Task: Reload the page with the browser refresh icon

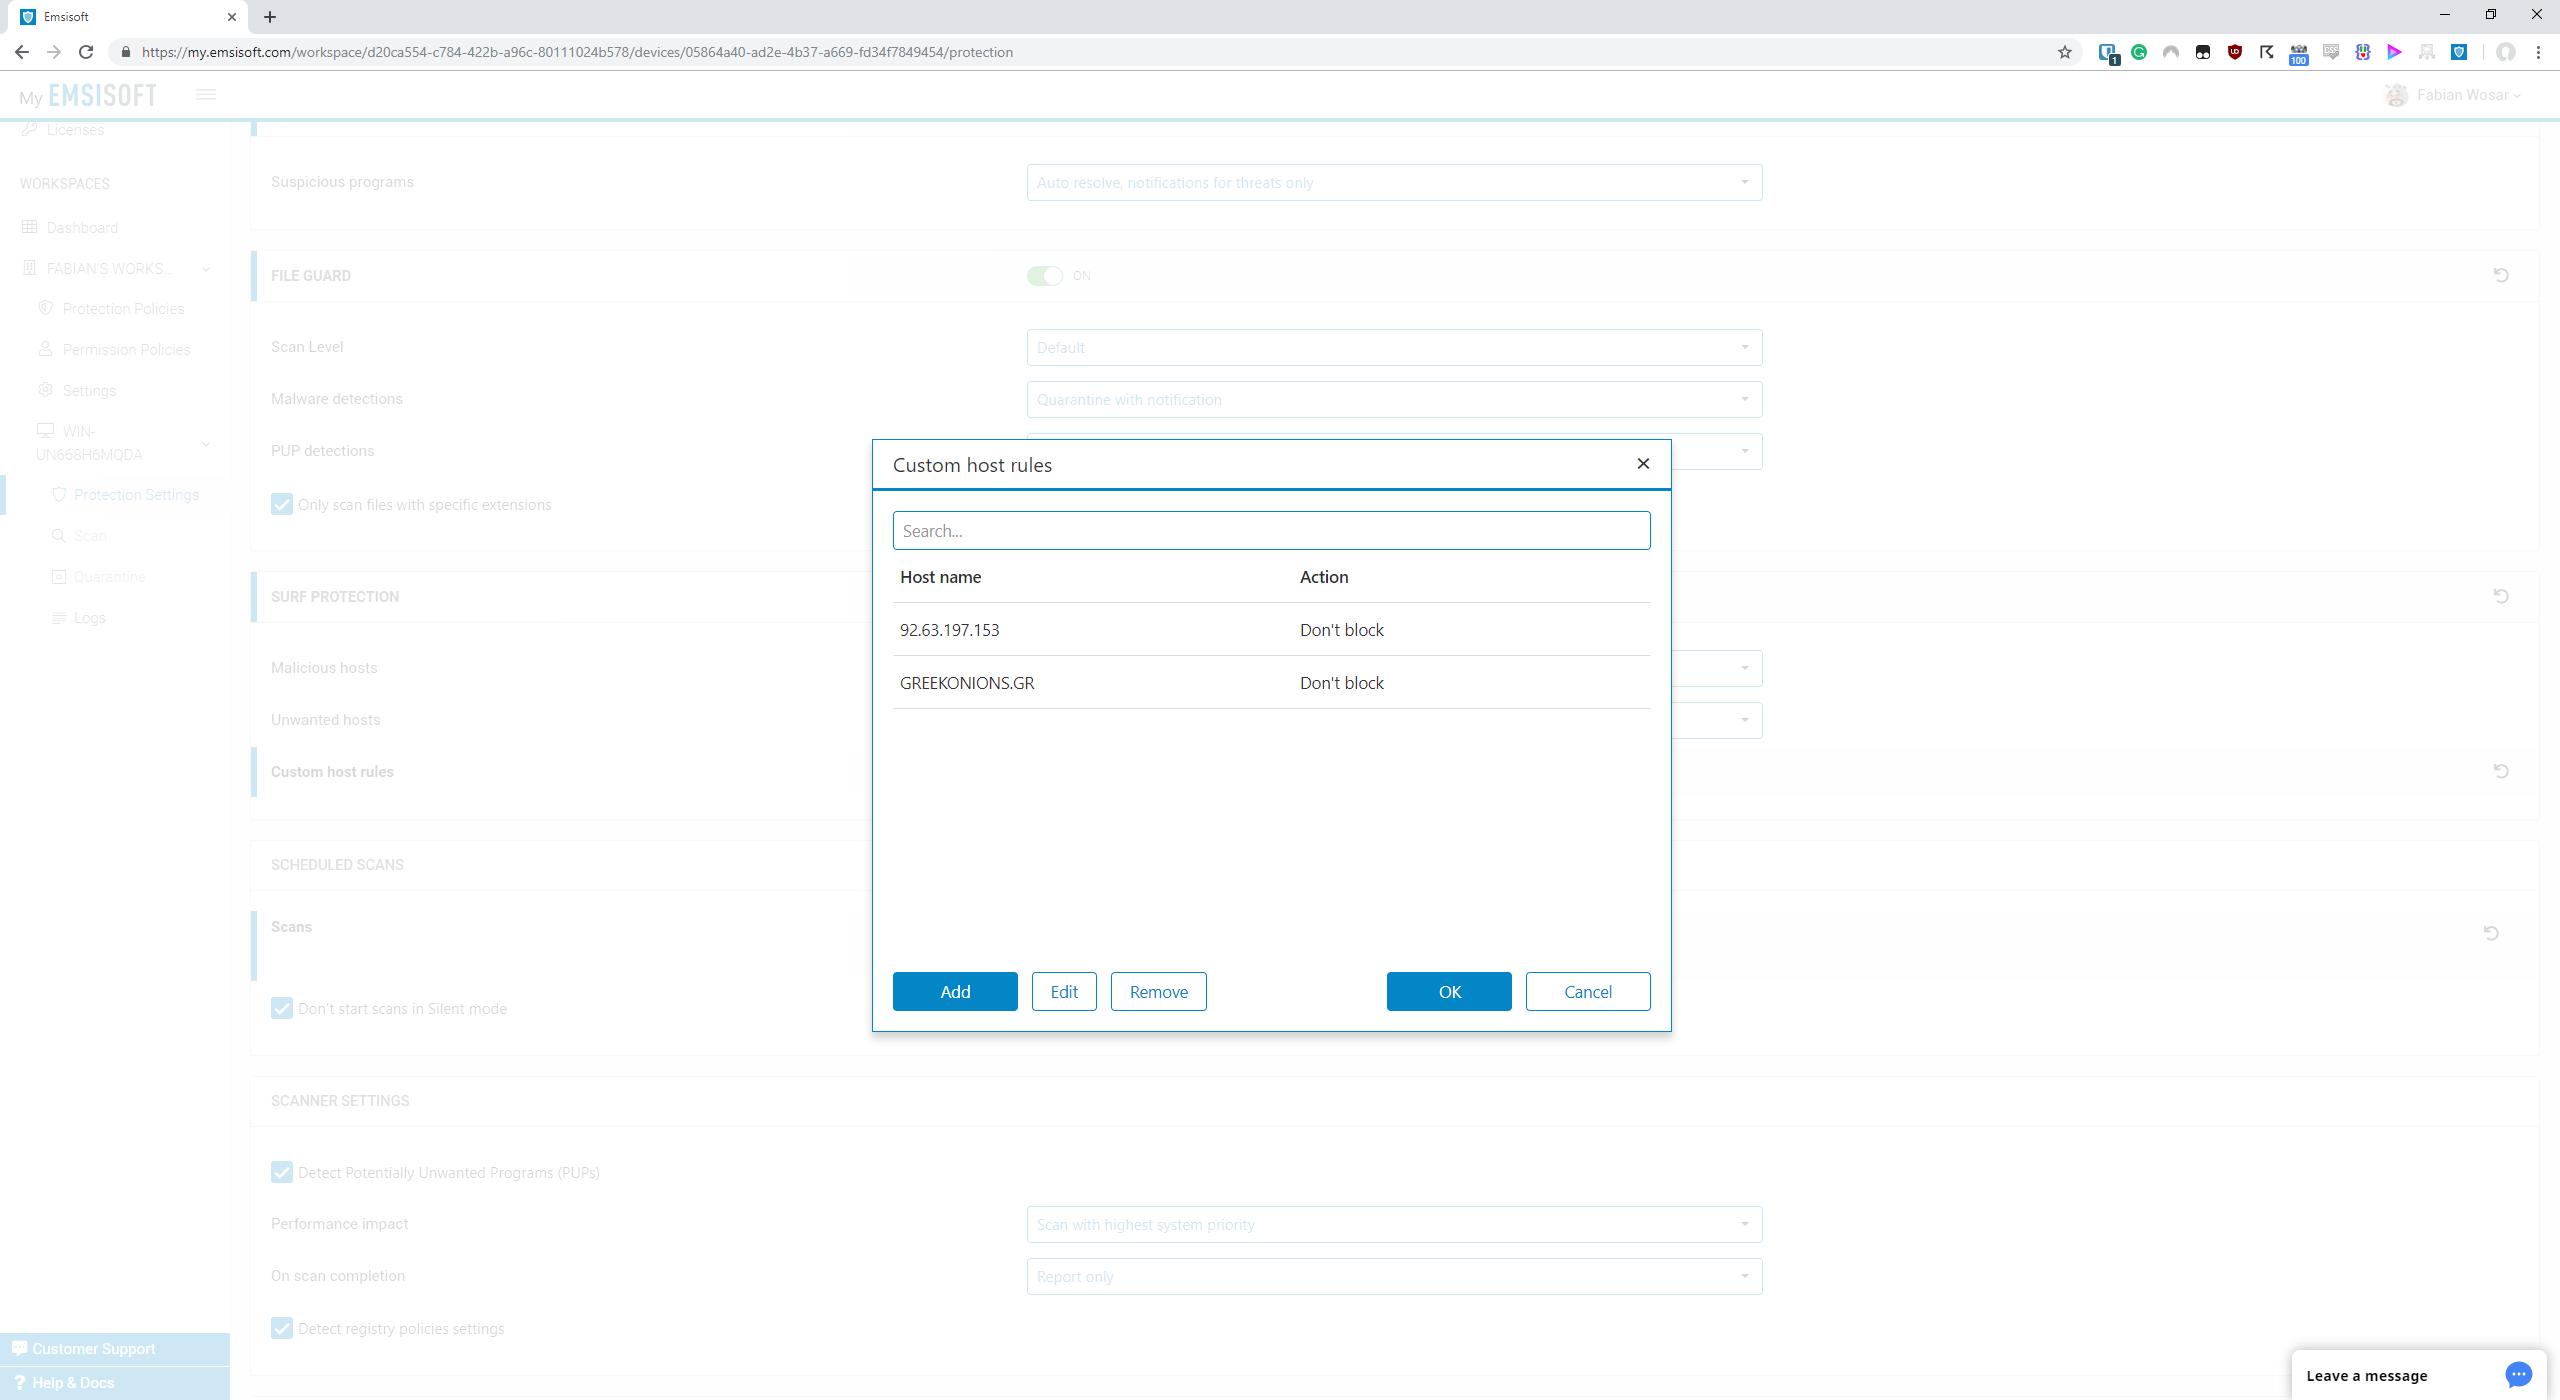Action: pyautogui.click(x=86, y=52)
